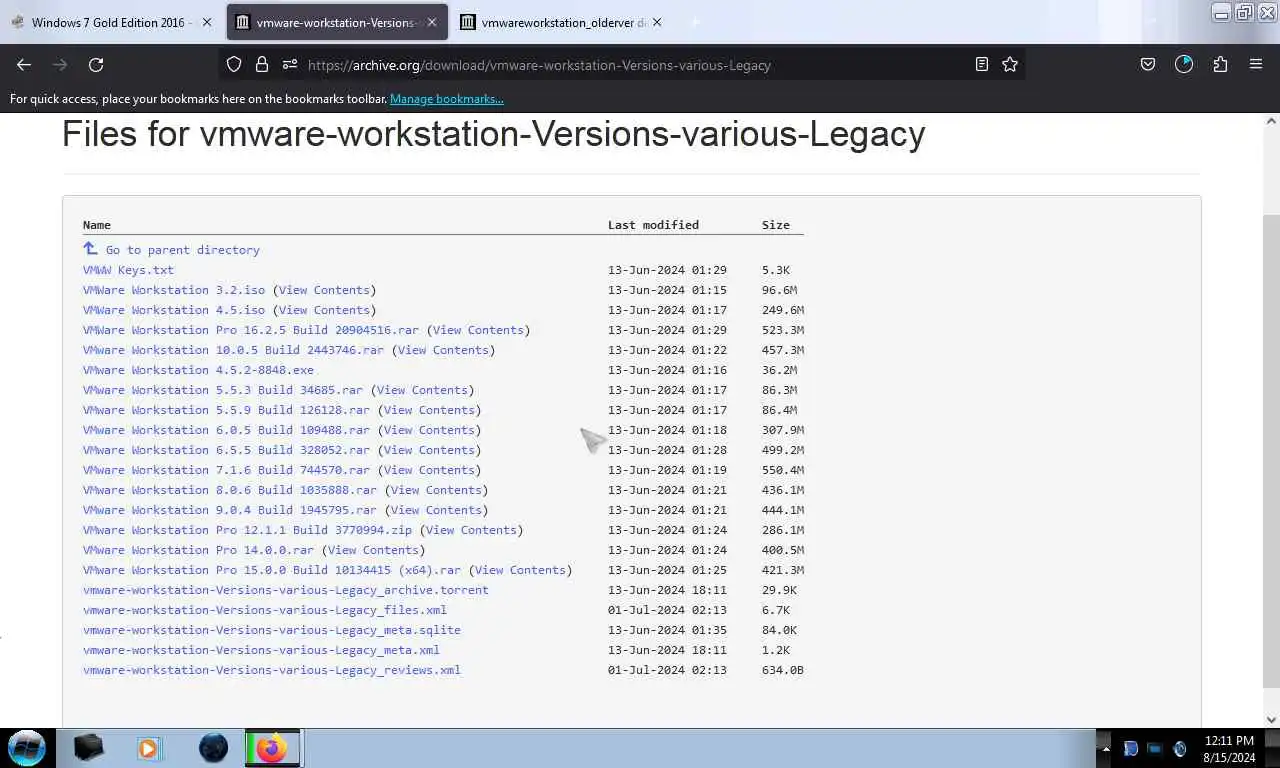
Task: Open the Firefox hamburger menu
Action: pos(1256,65)
